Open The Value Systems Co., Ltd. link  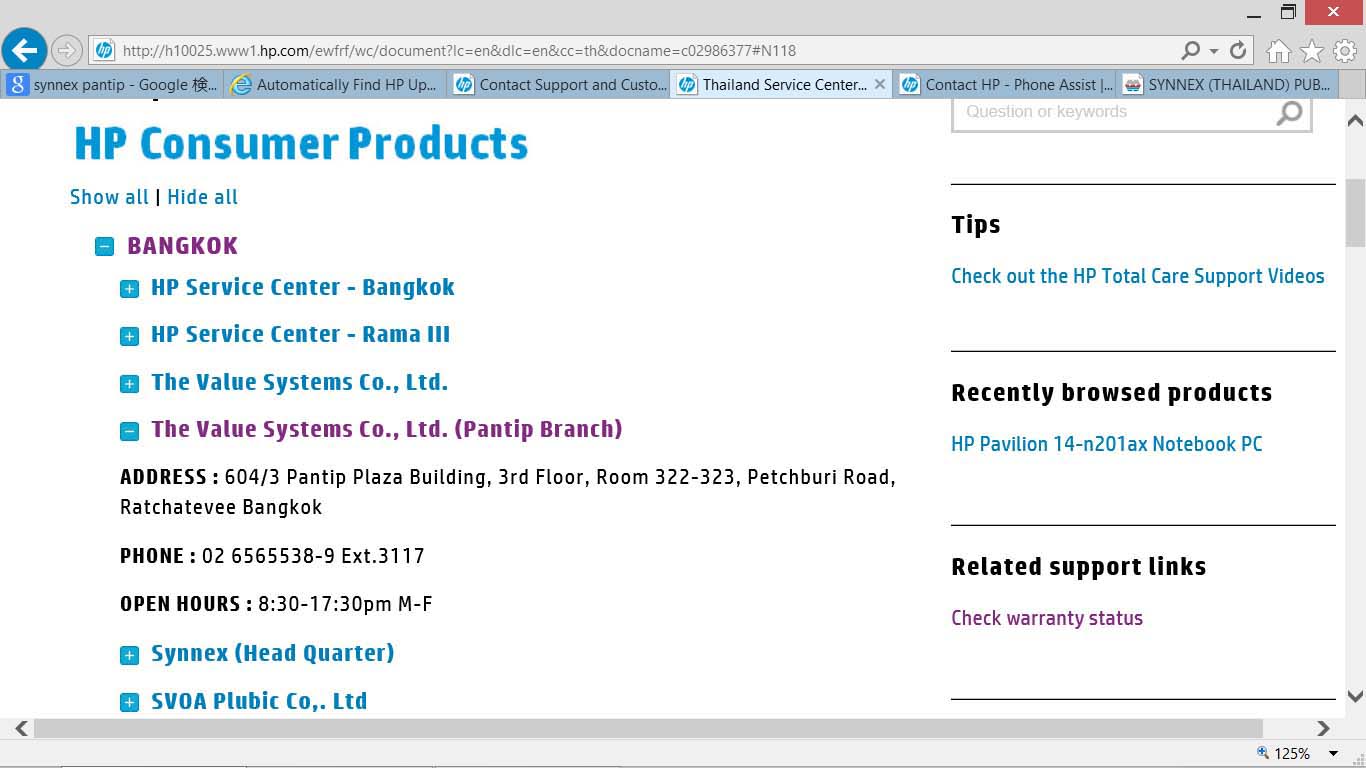click(299, 382)
